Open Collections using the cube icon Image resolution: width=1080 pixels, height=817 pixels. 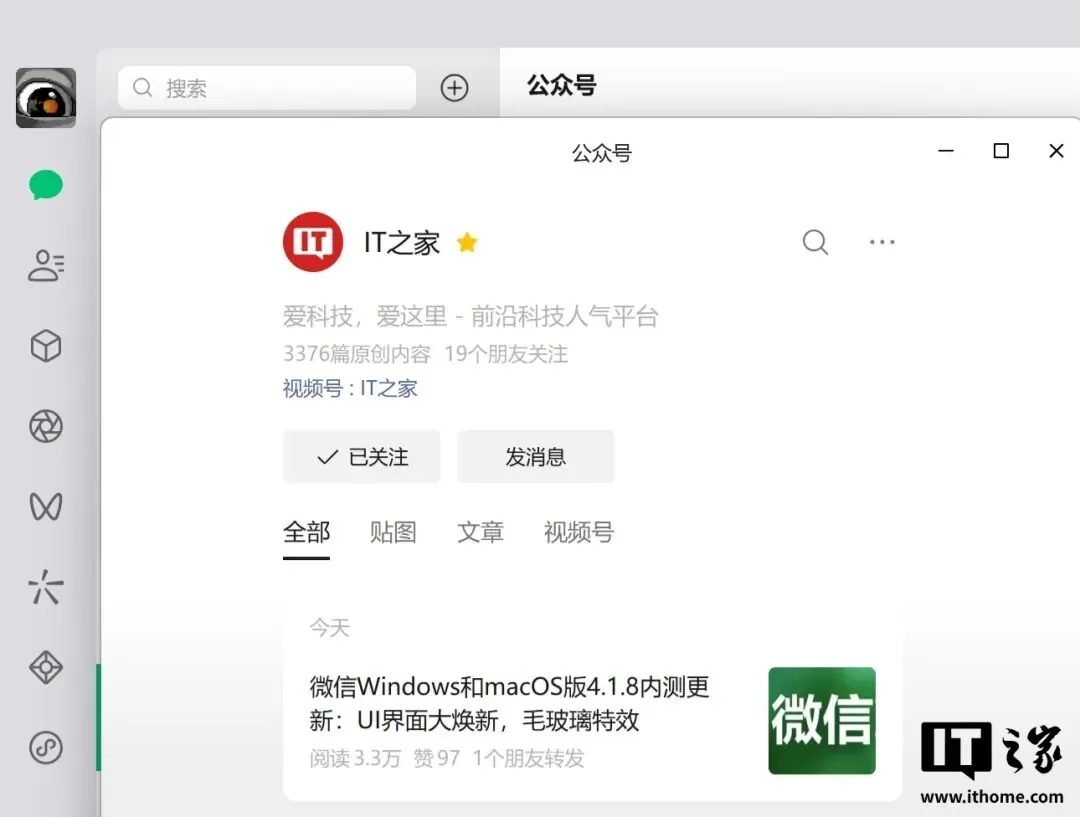click(x=44, y=346)
